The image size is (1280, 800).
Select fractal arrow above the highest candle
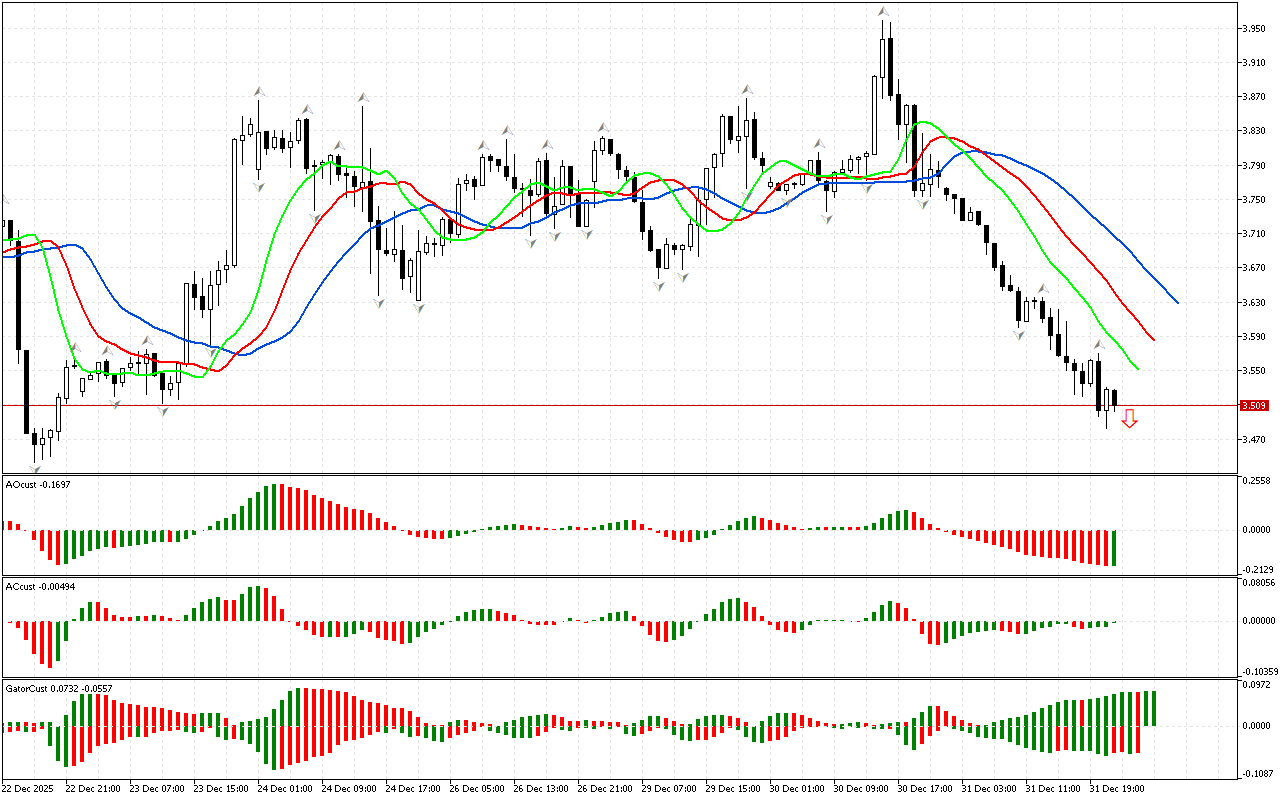point(883,12)
